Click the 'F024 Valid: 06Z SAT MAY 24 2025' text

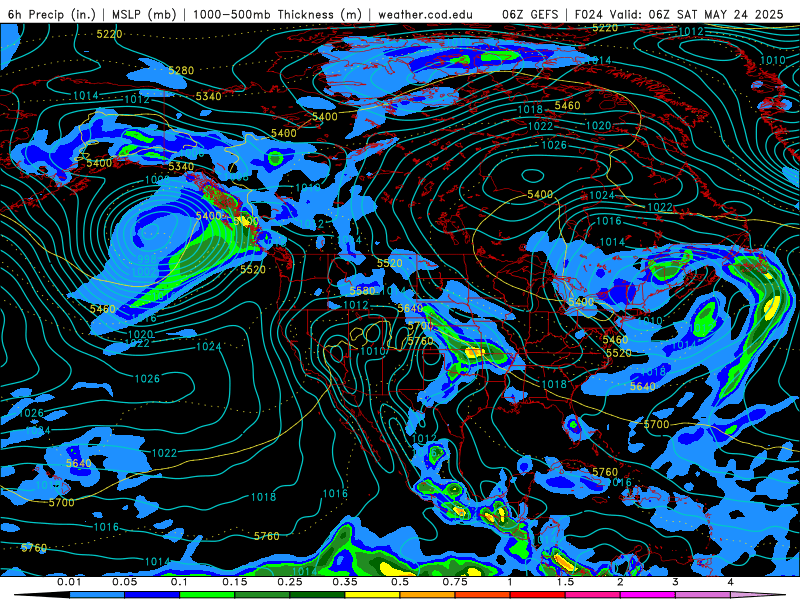(x=679, y=14)
